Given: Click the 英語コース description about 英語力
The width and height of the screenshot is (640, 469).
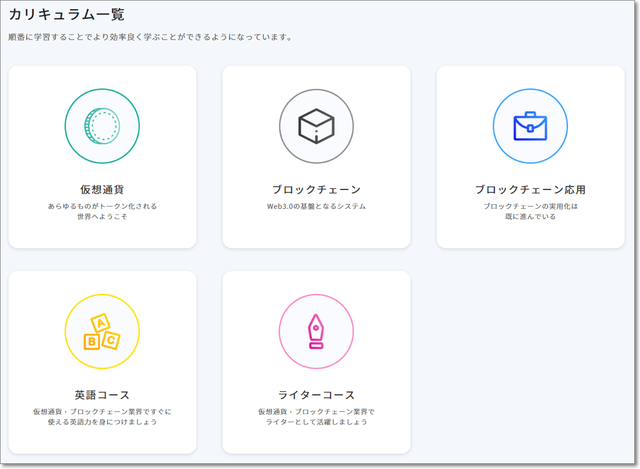Looking at the screenshot, I should coord(102,416).
